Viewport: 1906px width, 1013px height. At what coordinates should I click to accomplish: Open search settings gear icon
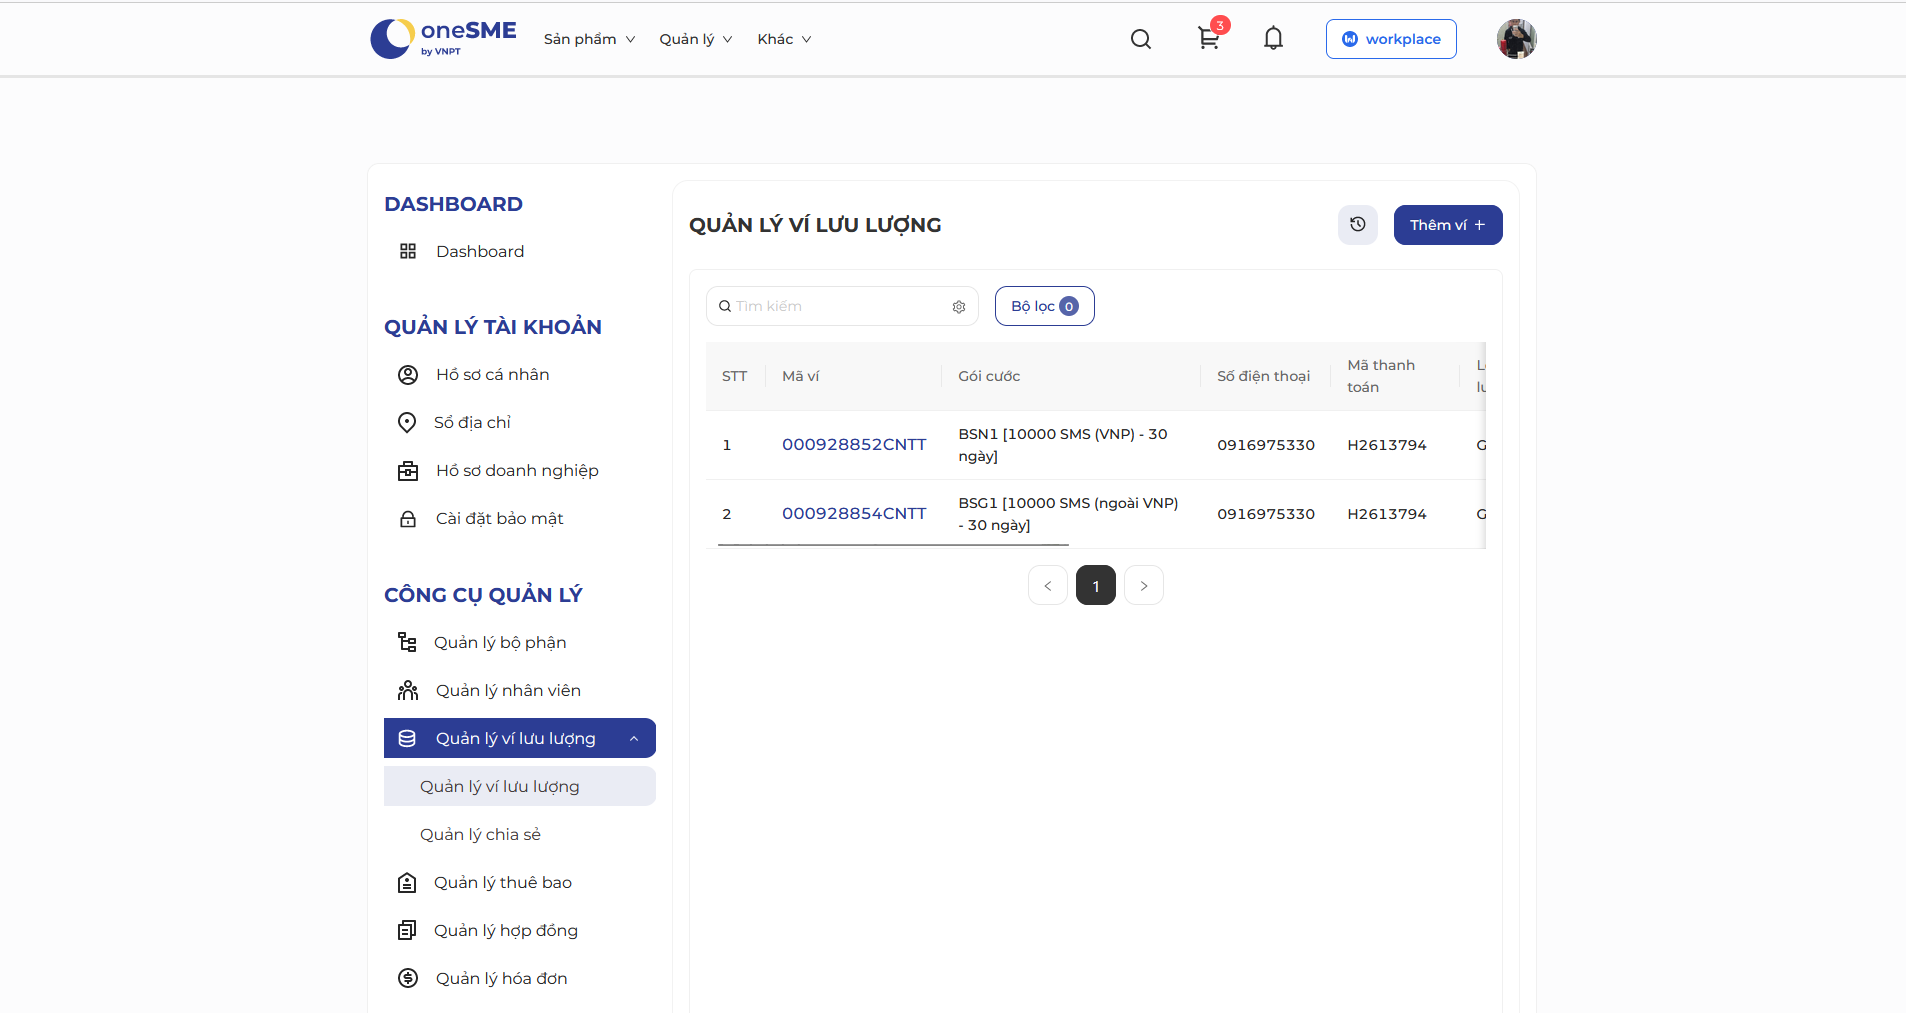coord(959,306)
